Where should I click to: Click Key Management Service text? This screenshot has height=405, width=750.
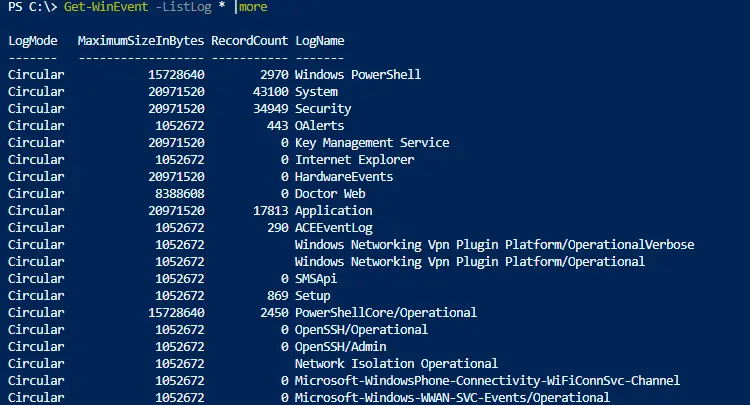[x=372, y=143]
